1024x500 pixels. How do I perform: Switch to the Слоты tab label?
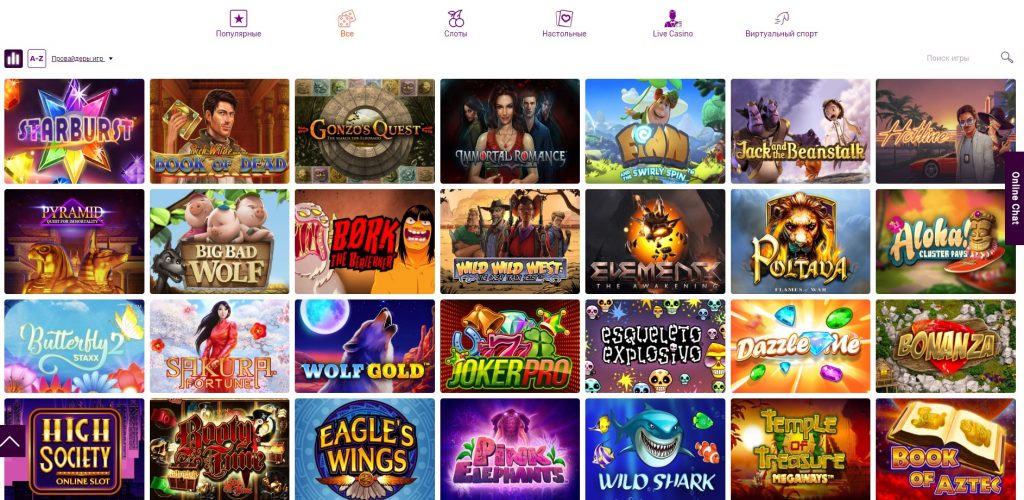(455, 34)
